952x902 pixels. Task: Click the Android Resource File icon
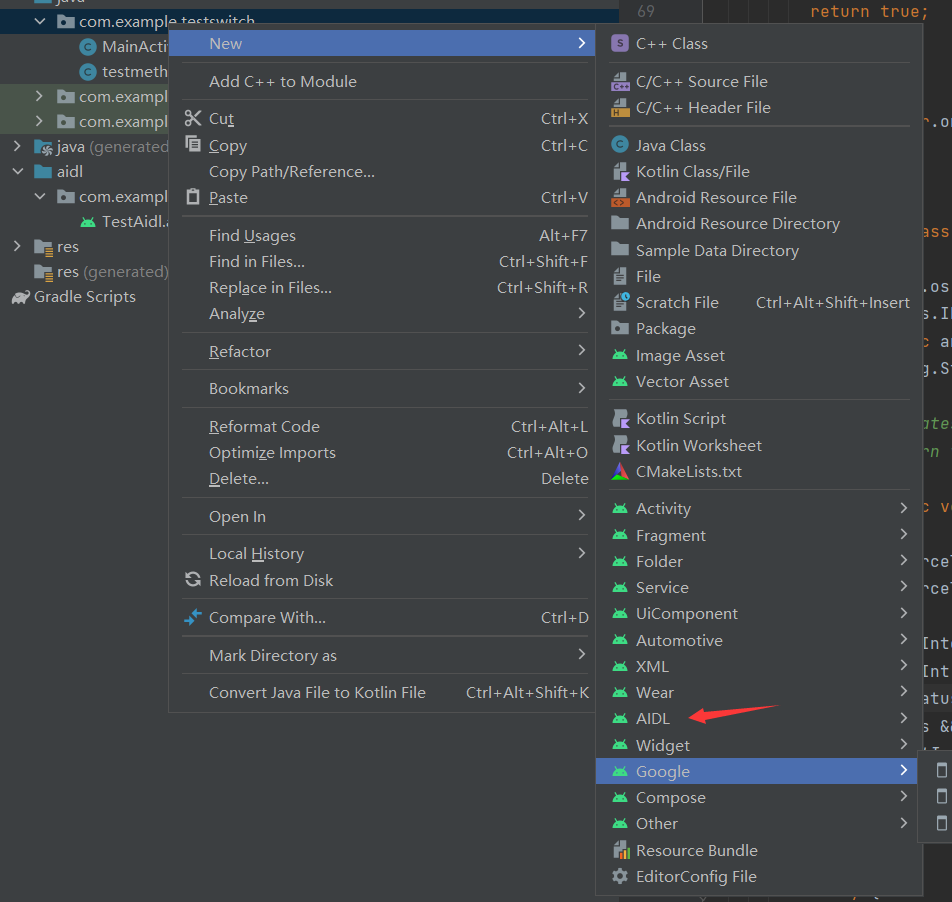pyautogui.click(x=620, y=198)
